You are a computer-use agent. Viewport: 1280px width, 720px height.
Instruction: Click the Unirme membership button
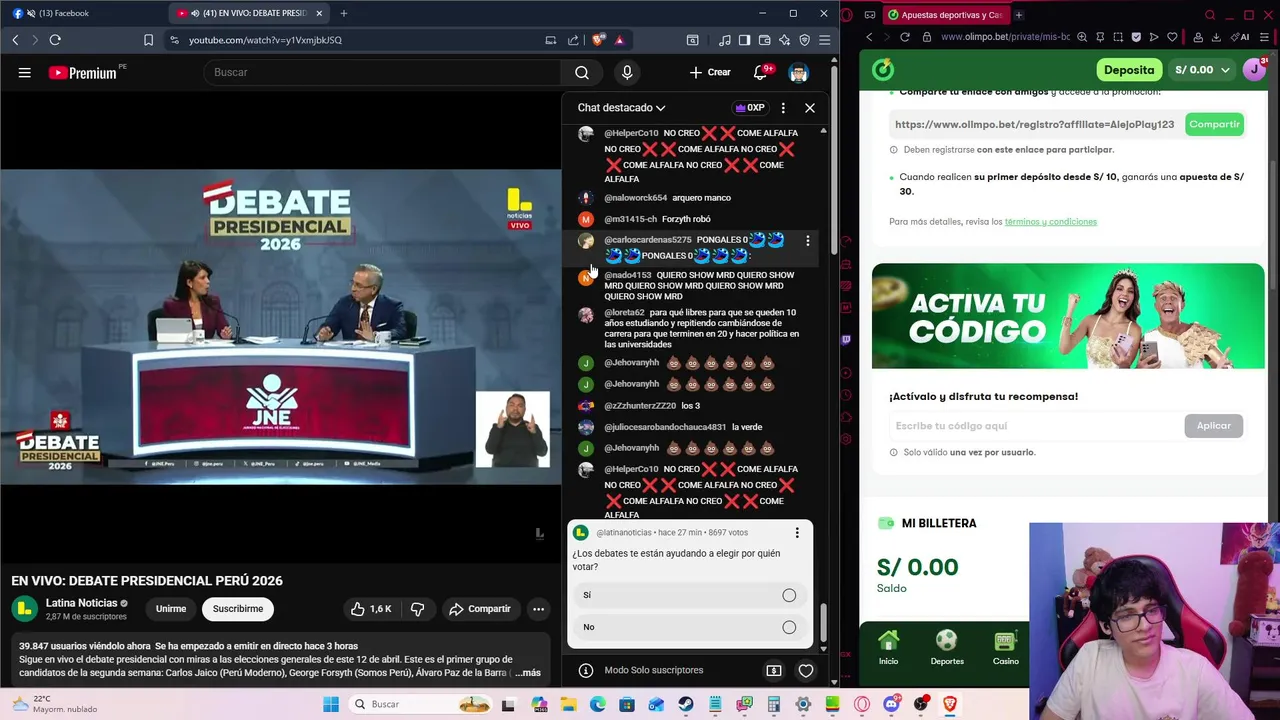tap(171, 609)
